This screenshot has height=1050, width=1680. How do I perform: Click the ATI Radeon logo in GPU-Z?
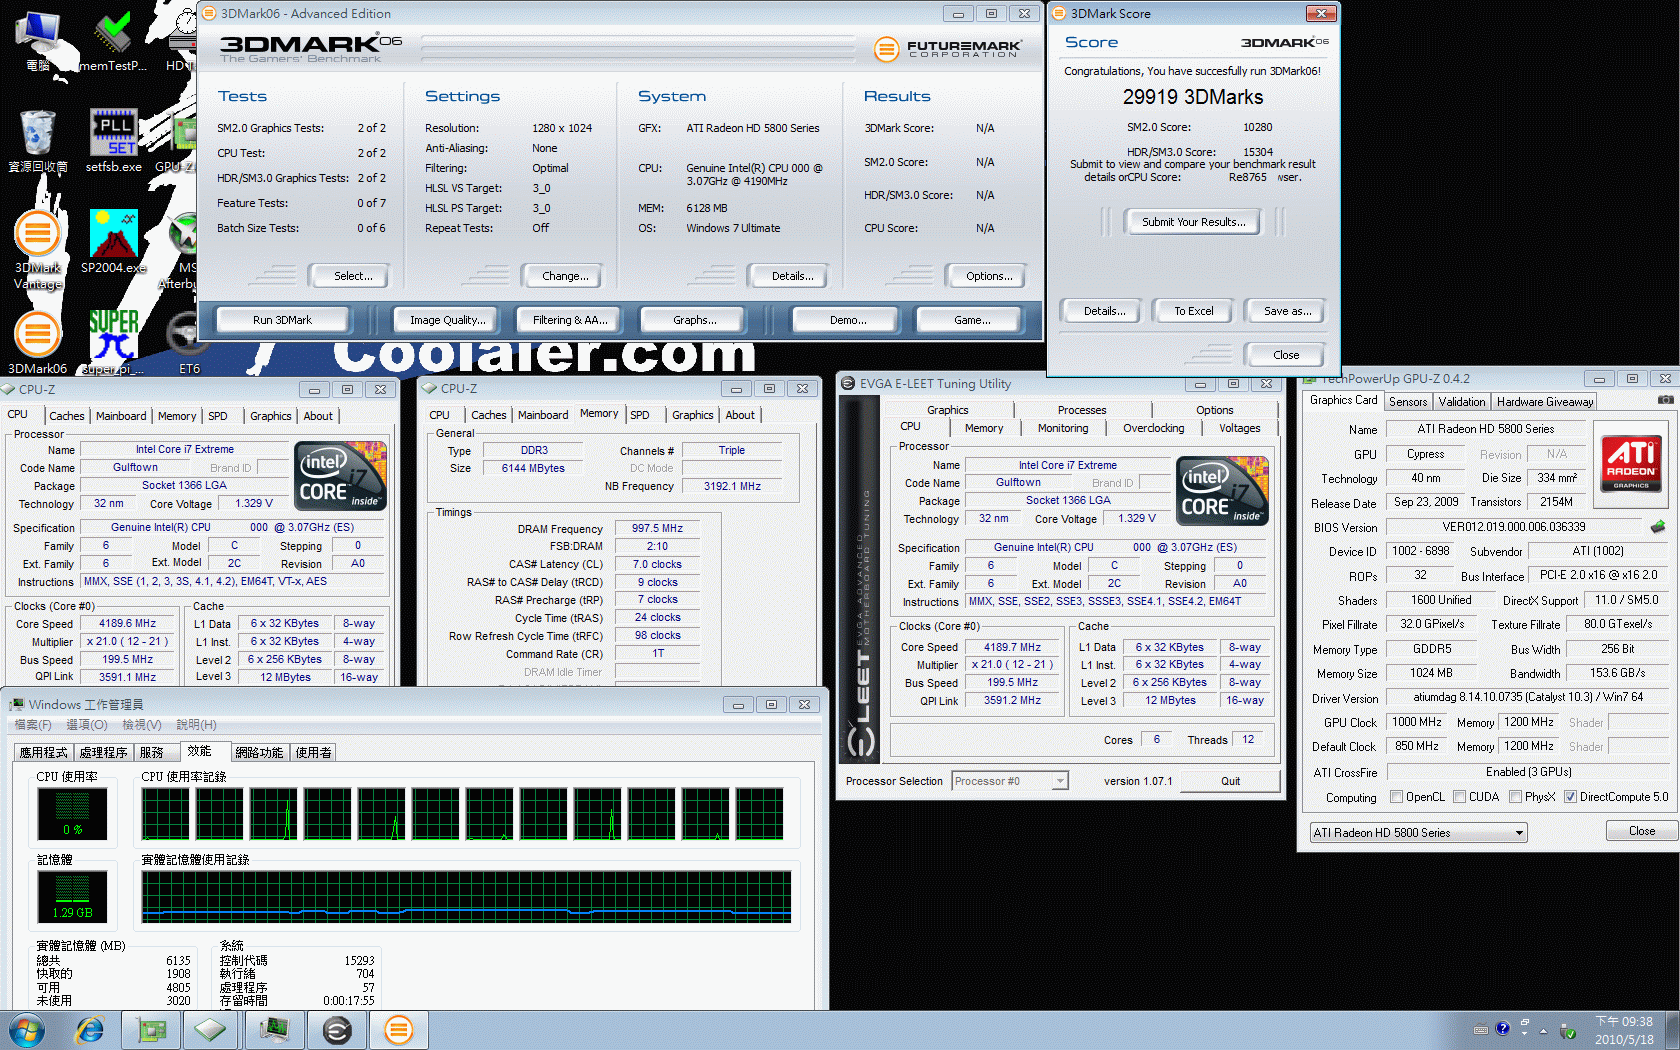1631,463
